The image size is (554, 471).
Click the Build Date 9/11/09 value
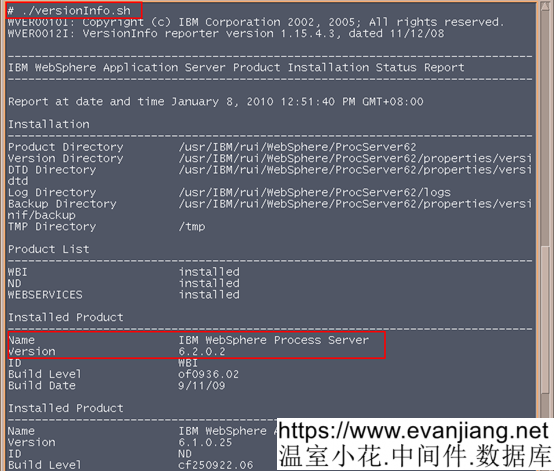(x=202, y=385)
